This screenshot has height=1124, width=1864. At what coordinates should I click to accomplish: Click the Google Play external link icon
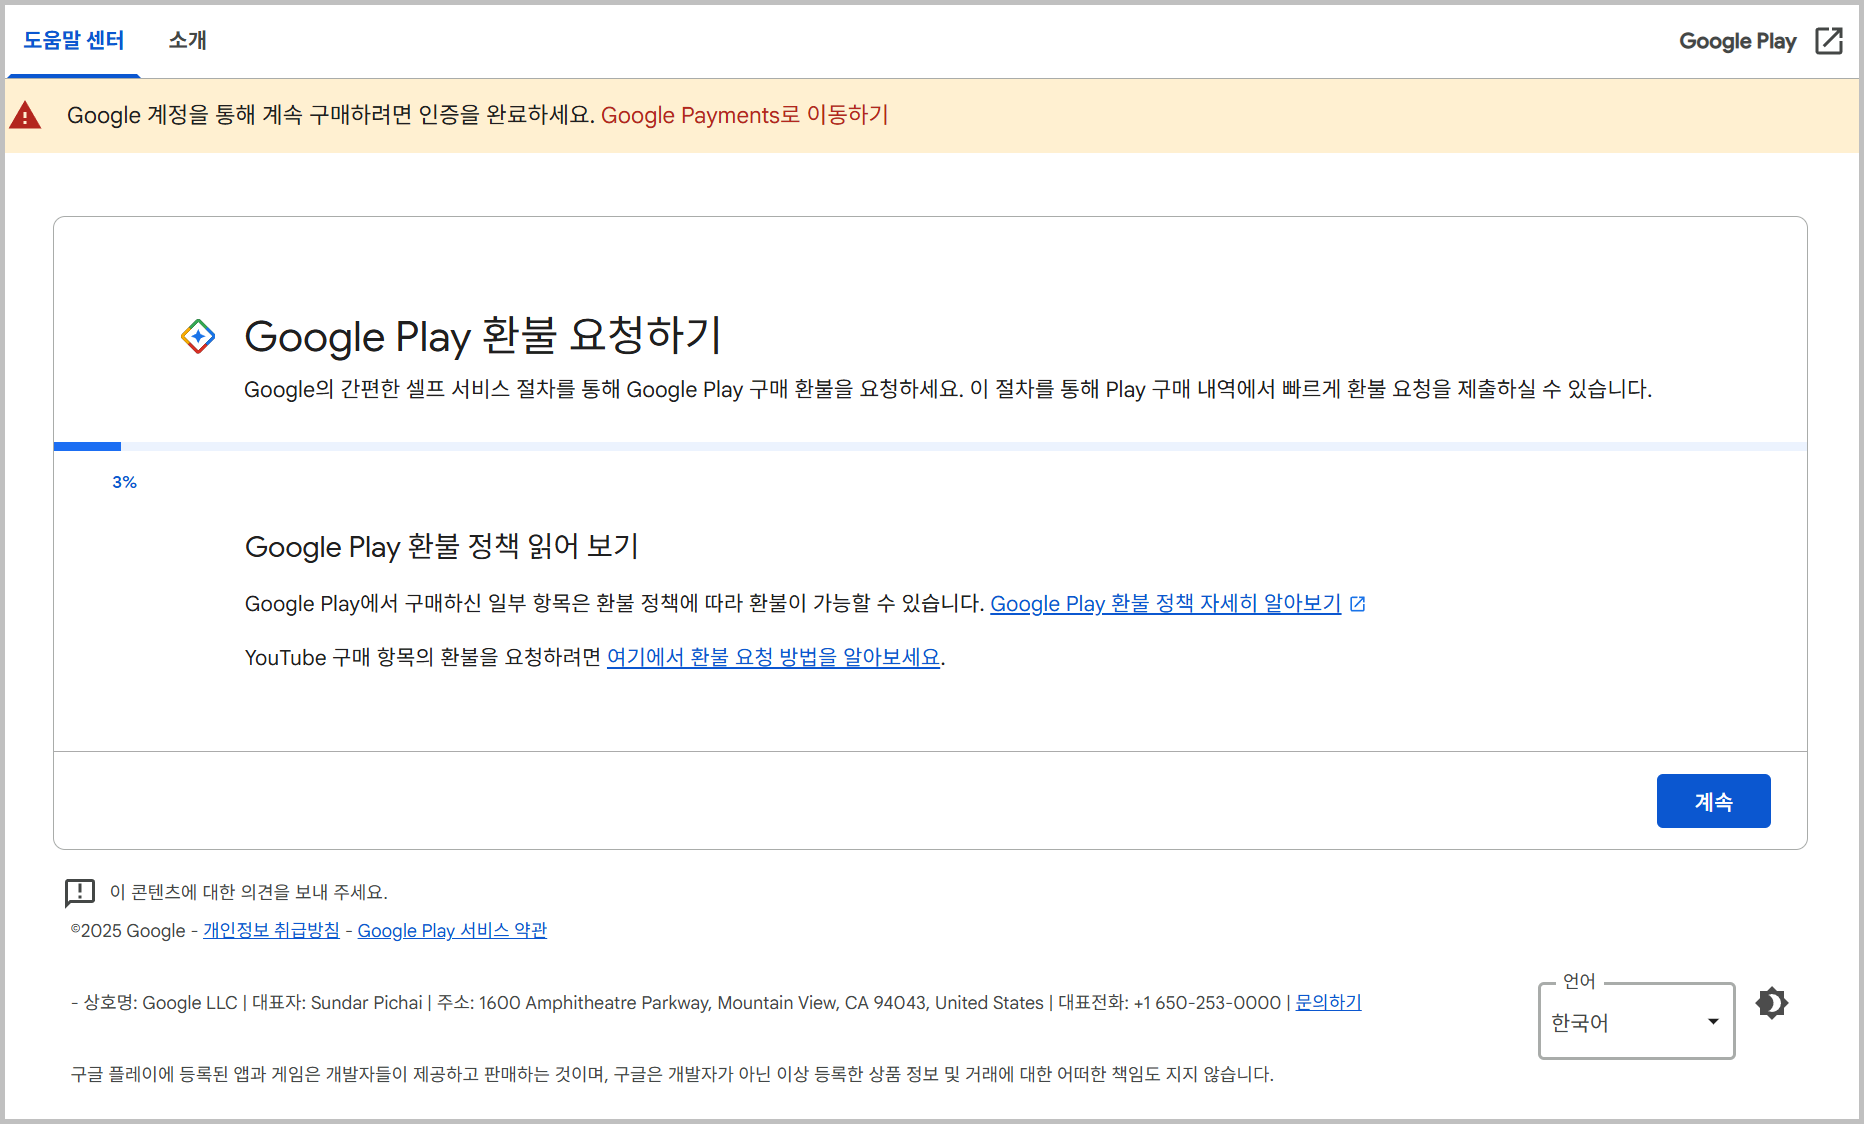click(x=1828, y=41)
